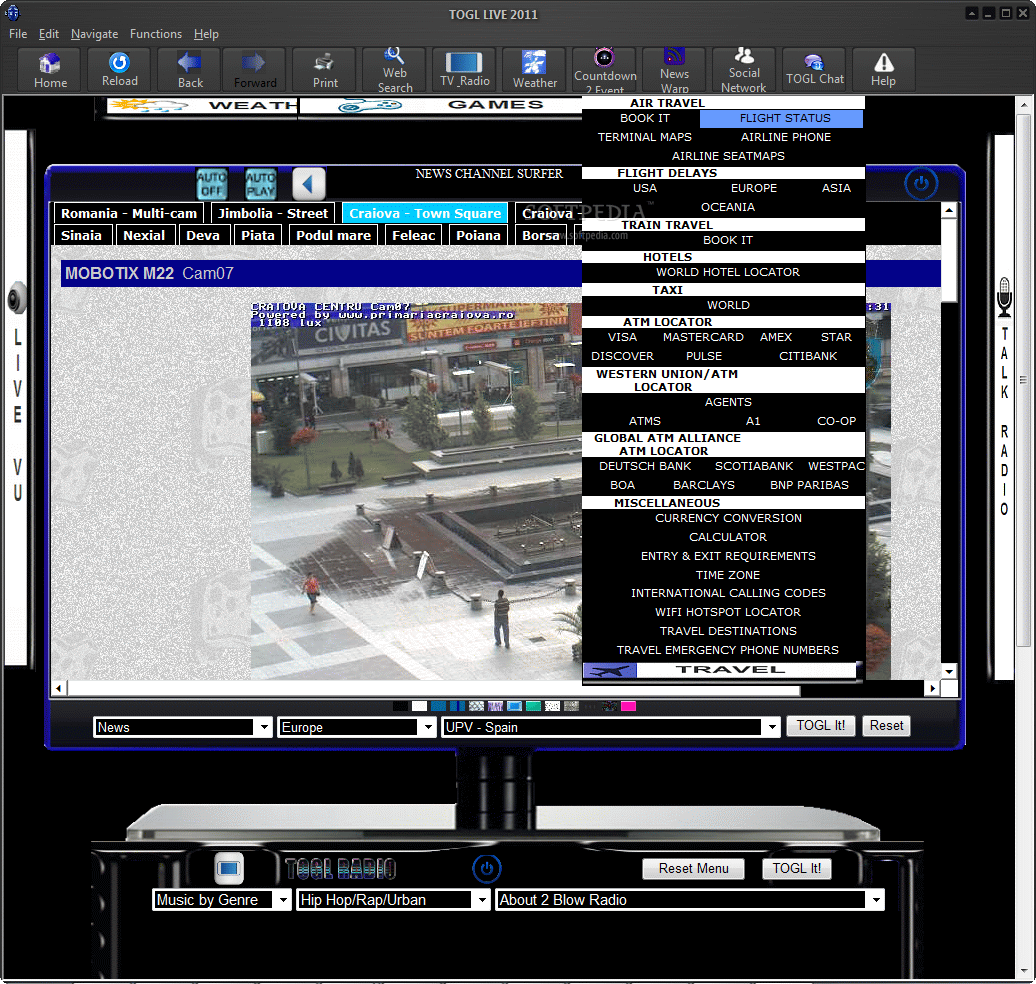This screenshot has height=984, width=1036.
Task: Select the Deva camera tab
Action: [x=203, y=235]
